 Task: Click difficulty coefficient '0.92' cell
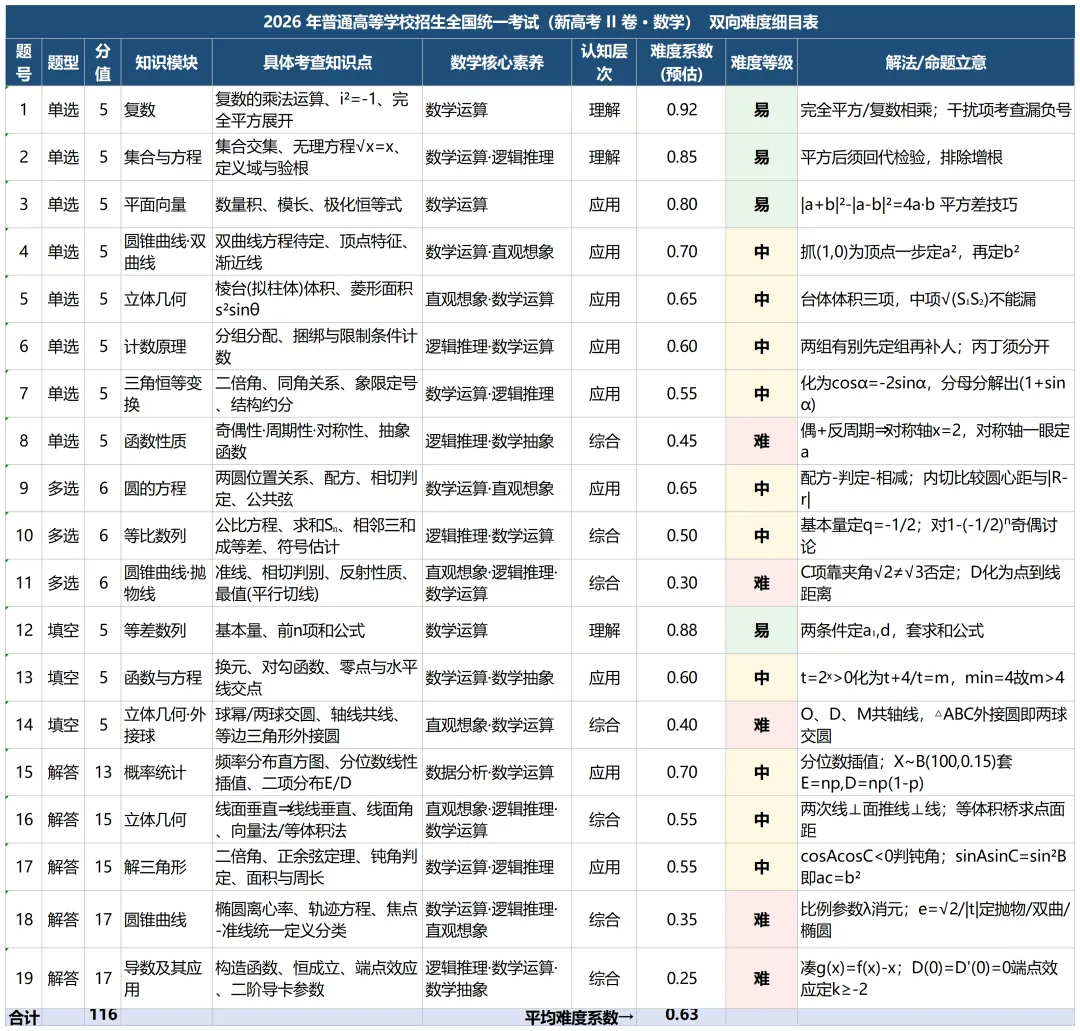click(x=681, y=110)
